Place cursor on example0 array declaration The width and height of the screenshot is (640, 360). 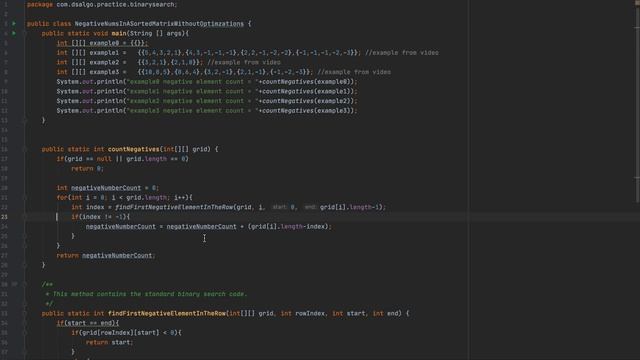click(102, 43)
